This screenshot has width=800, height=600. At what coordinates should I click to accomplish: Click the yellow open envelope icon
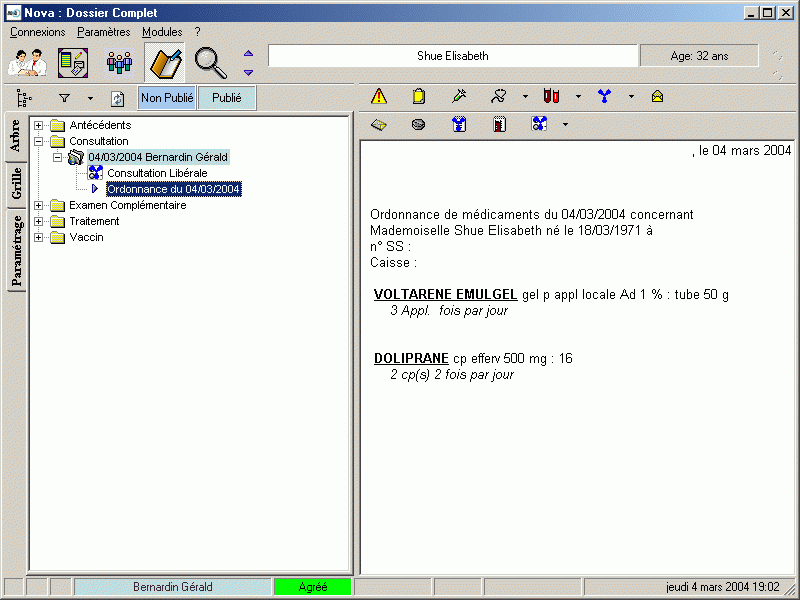point(657,96)
